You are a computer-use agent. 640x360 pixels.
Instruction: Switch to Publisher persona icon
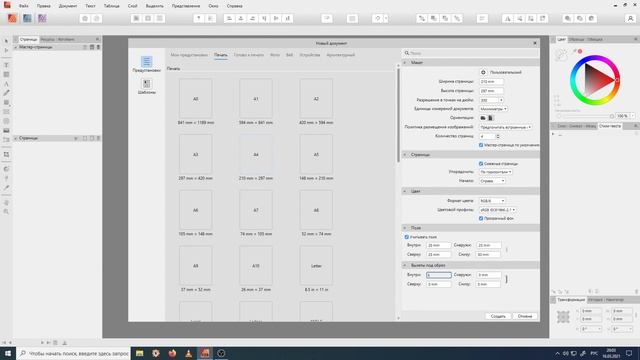(x=12, y=18)
